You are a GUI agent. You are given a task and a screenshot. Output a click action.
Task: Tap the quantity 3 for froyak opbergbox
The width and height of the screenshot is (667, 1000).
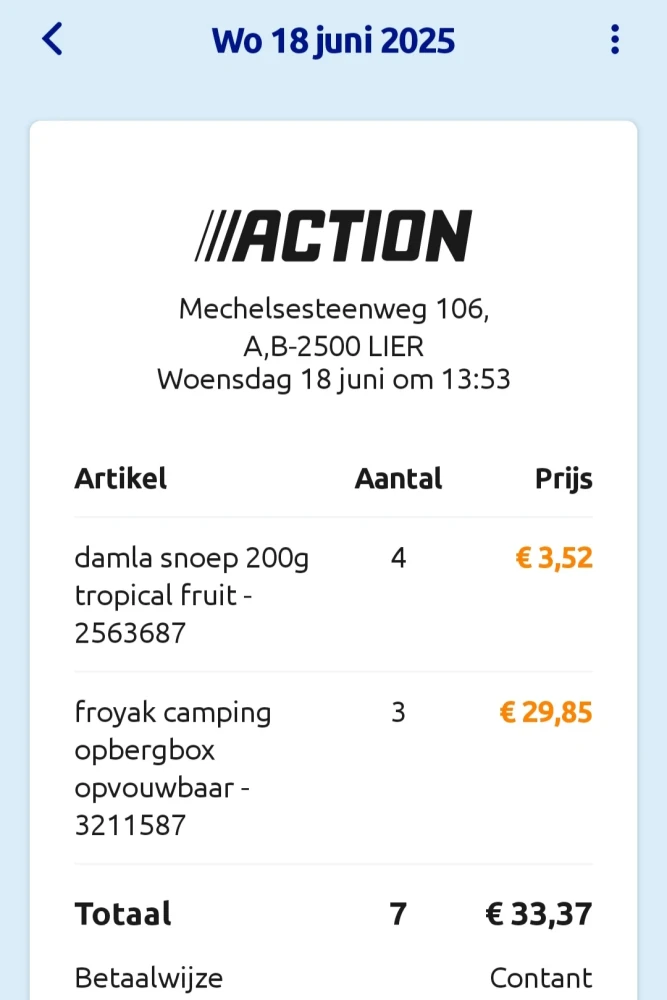[398, 713]
